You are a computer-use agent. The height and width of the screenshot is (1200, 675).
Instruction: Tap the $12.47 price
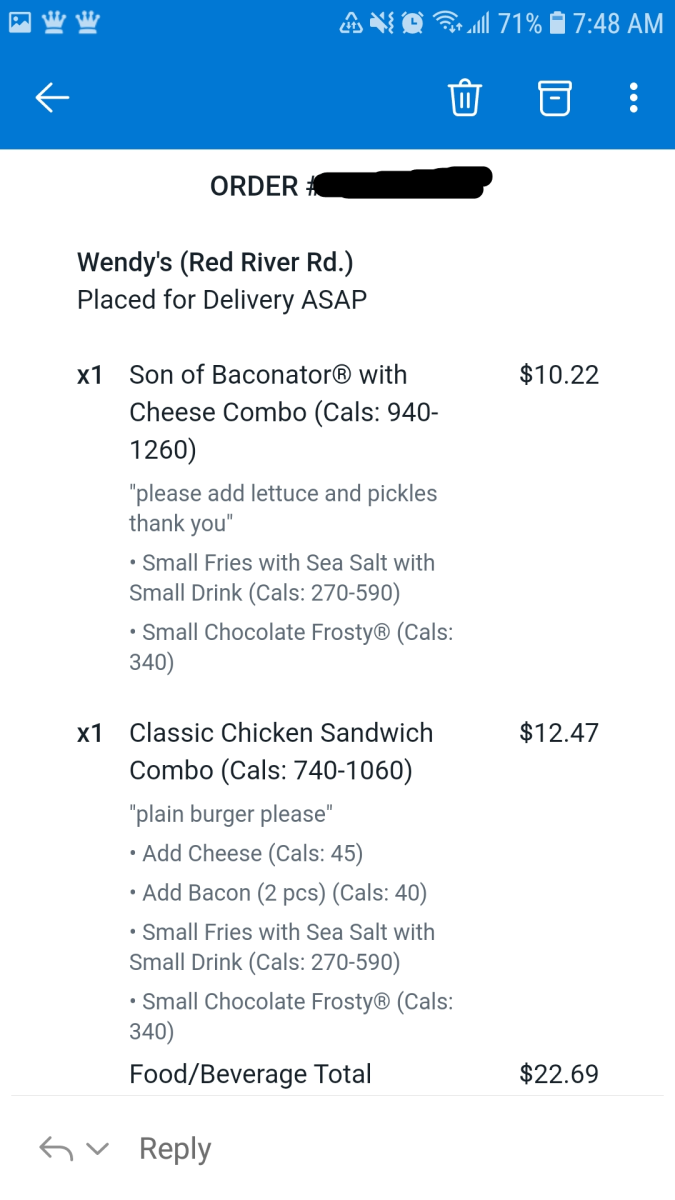(x=559, y=733)
